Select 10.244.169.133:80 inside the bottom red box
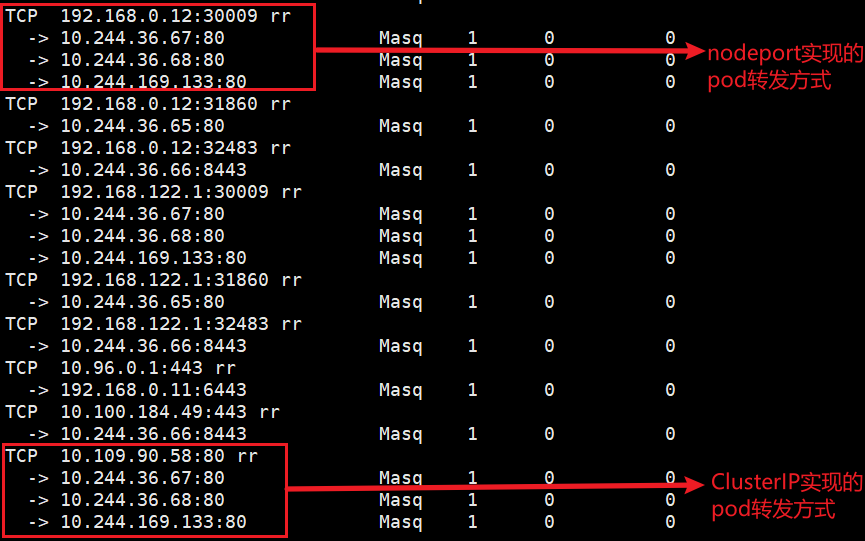 (153, 522)
